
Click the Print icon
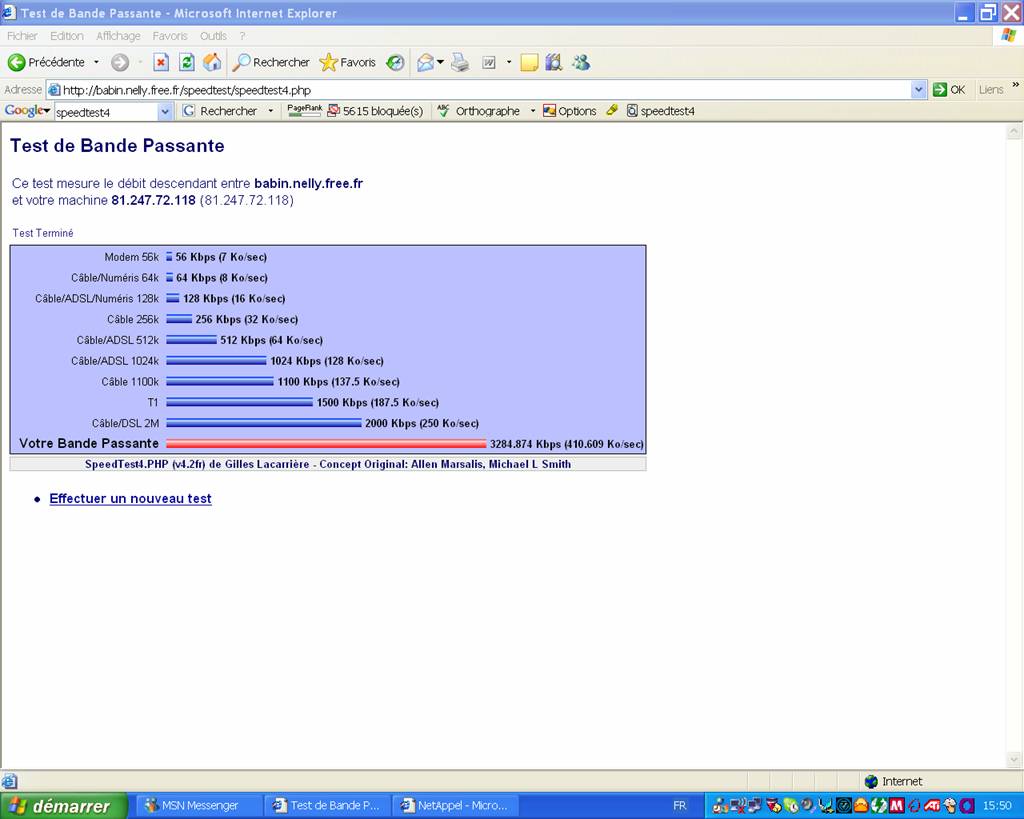click(459, 62)
